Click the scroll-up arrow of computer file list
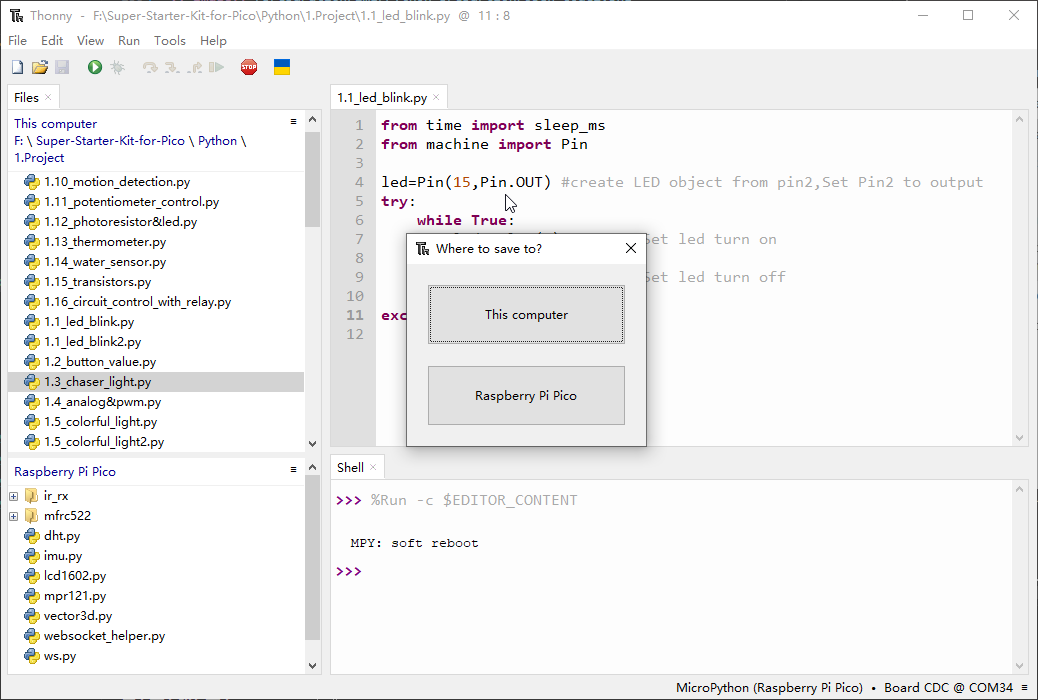 pos(312,120)
